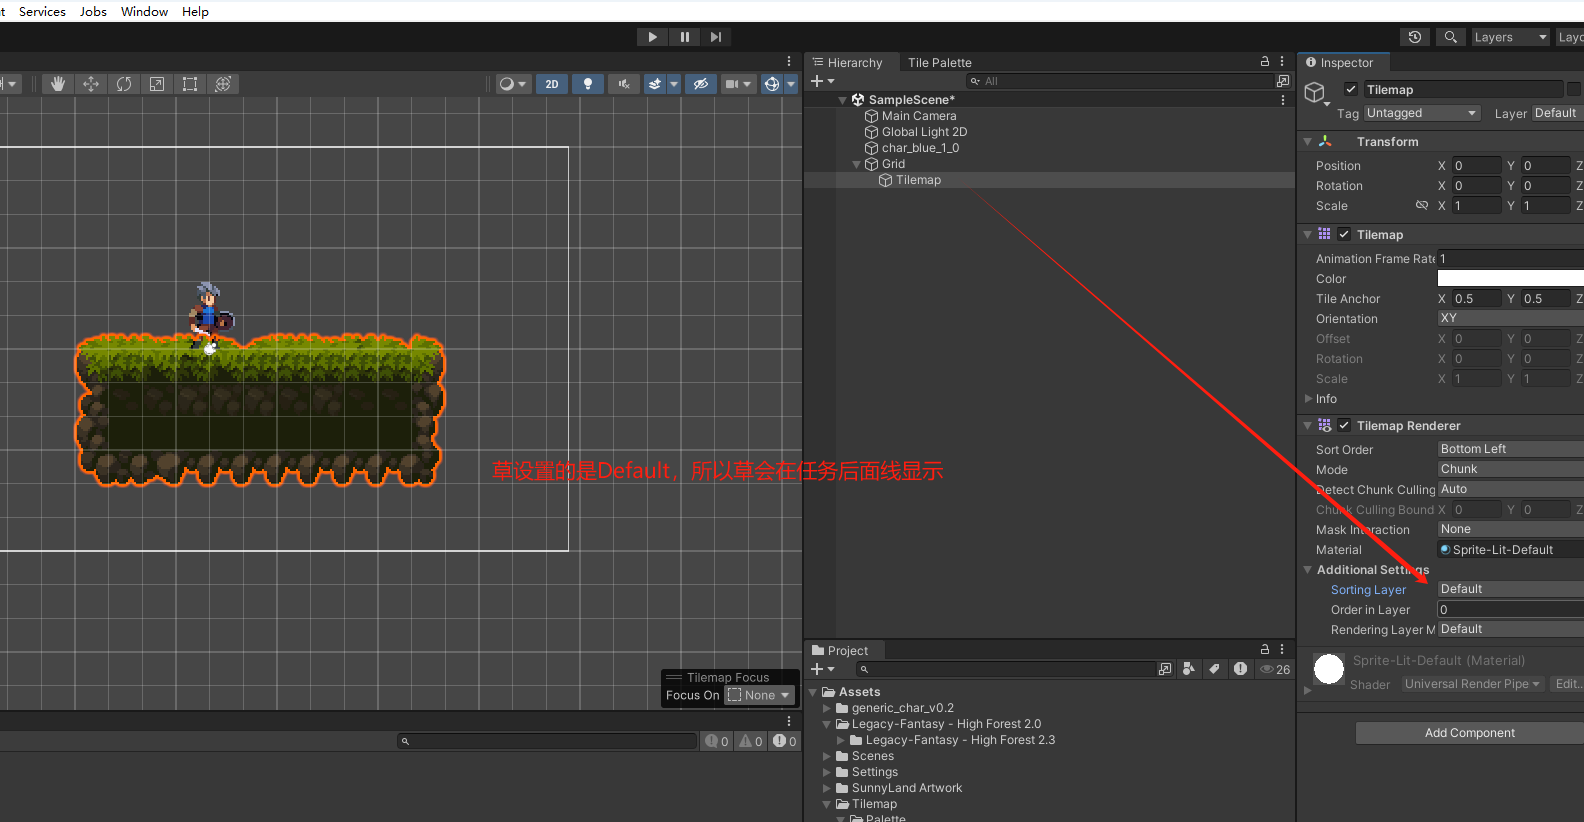Toggle scene audio mute
Viewport: 1584px width, 822px height.
(624, 84)
